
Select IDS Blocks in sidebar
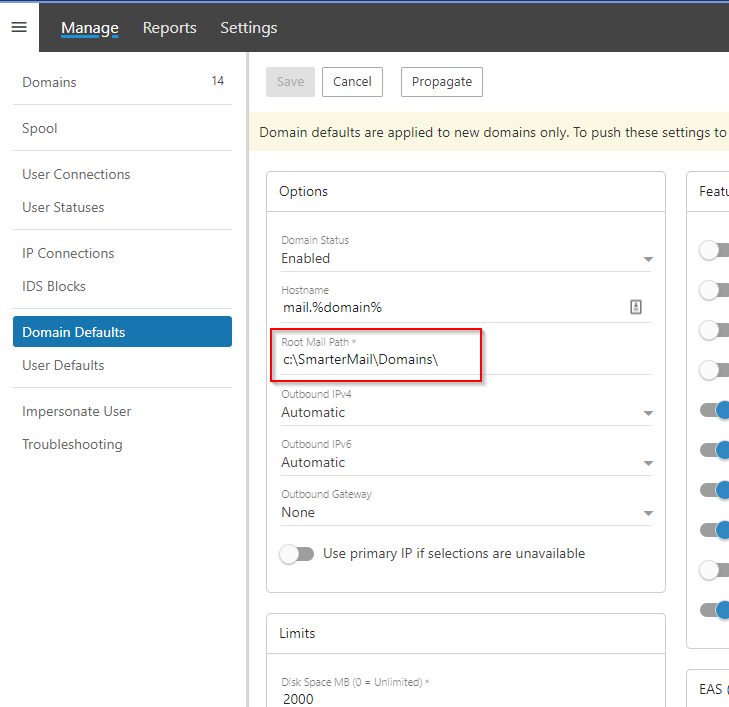point(122,286)
